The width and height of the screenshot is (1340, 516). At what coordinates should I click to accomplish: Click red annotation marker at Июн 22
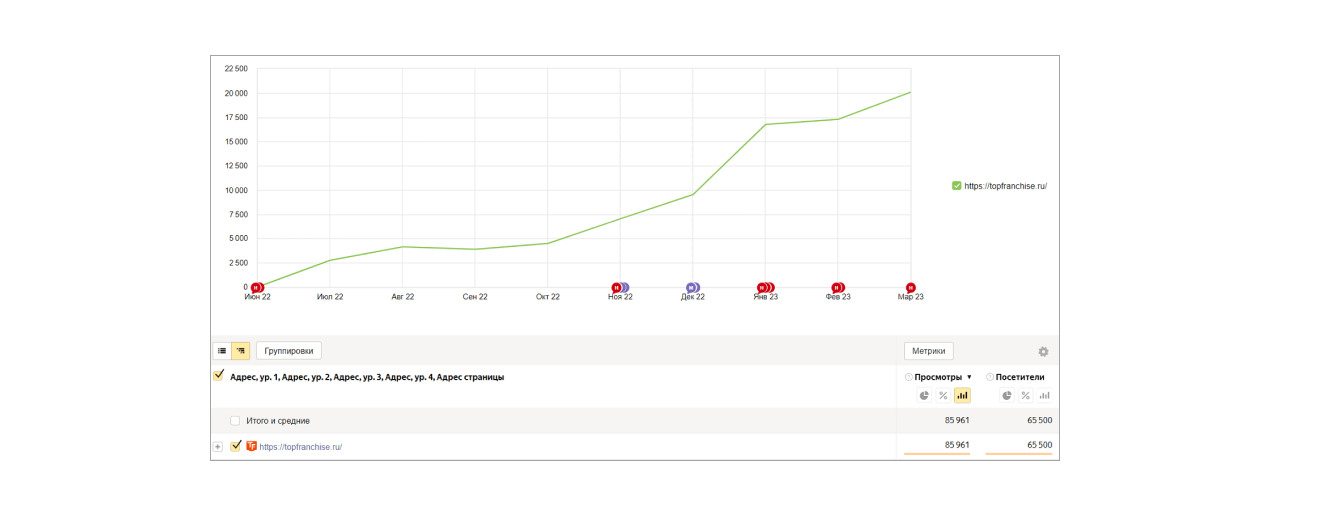click(x=257, y=288)
